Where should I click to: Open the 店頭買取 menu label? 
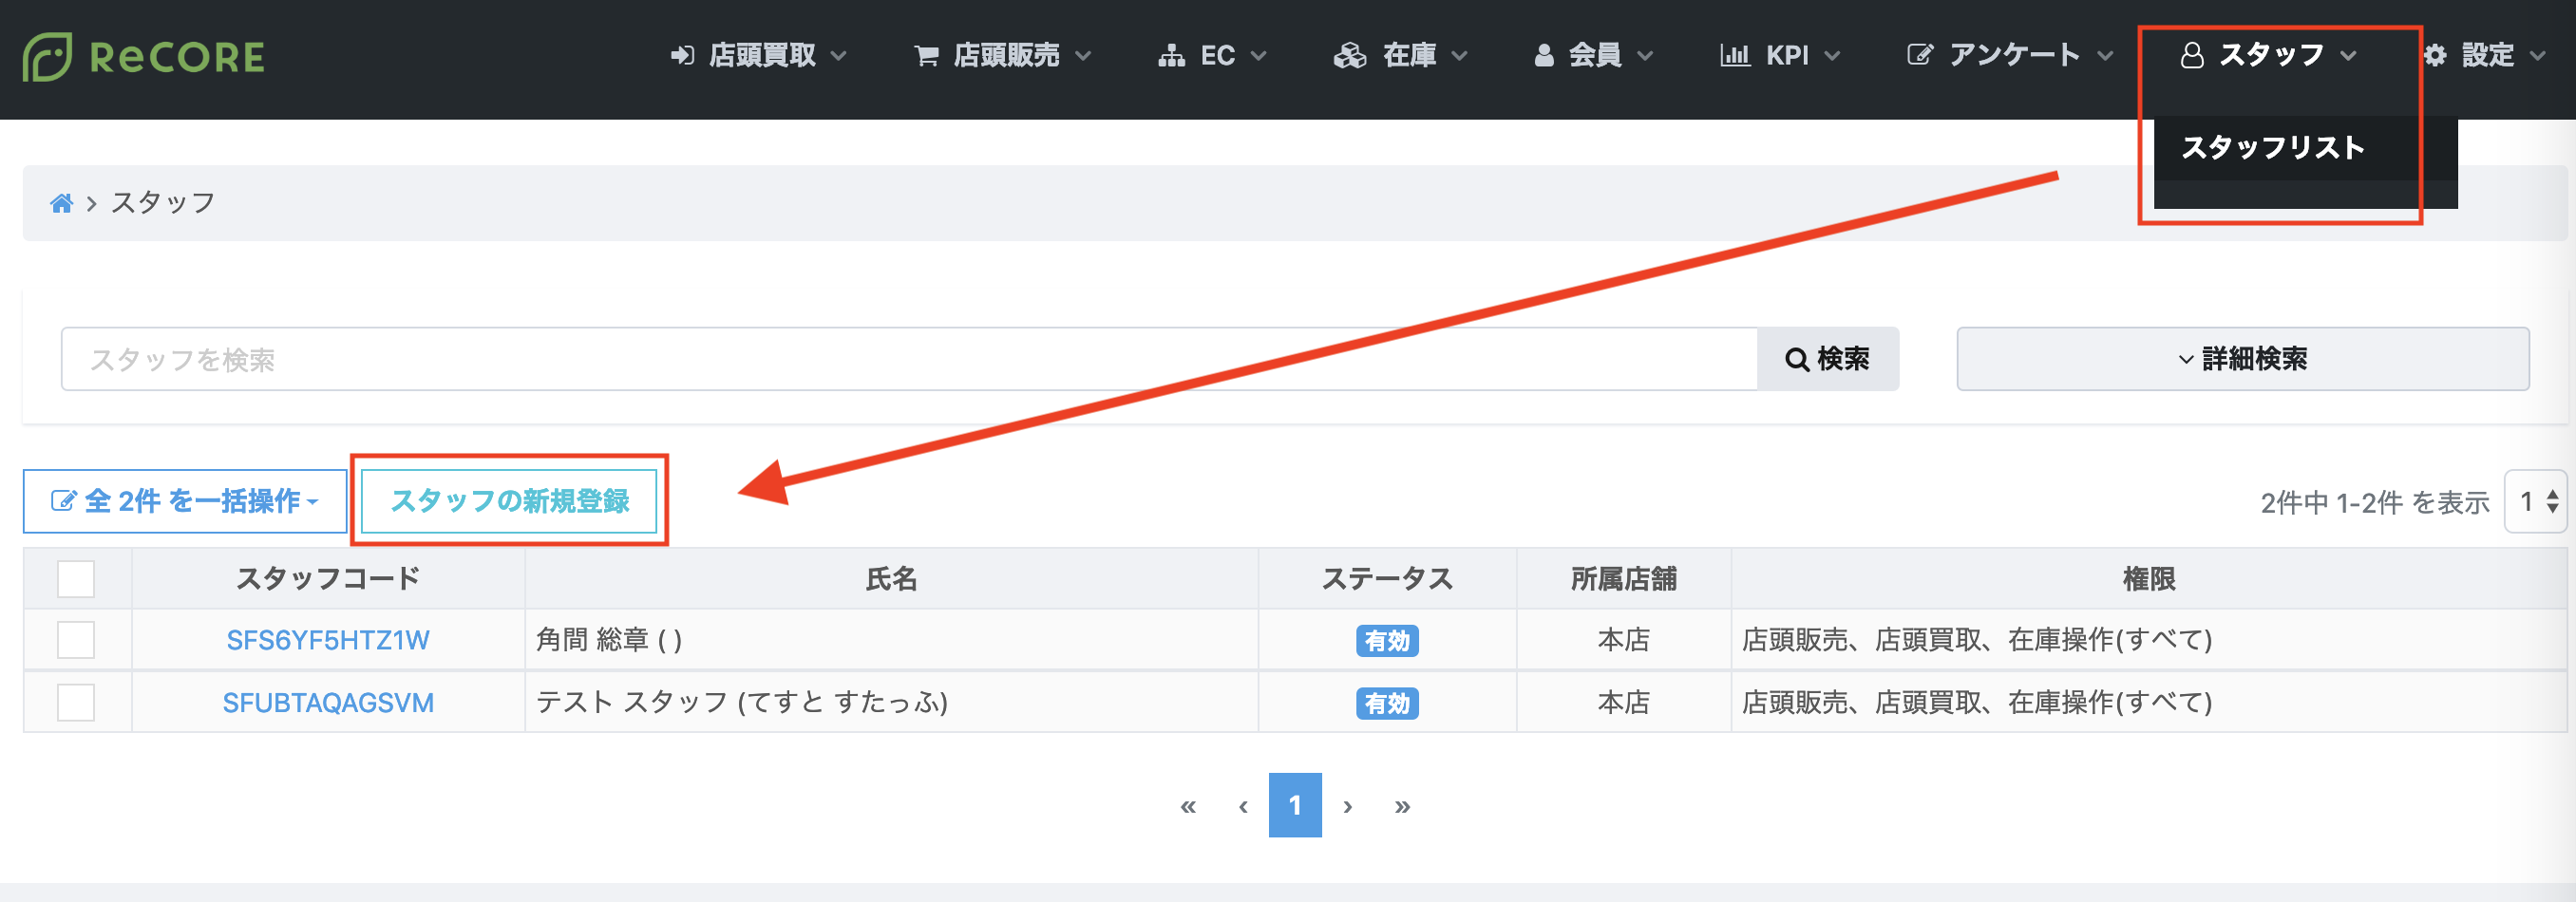click(762, 55)
